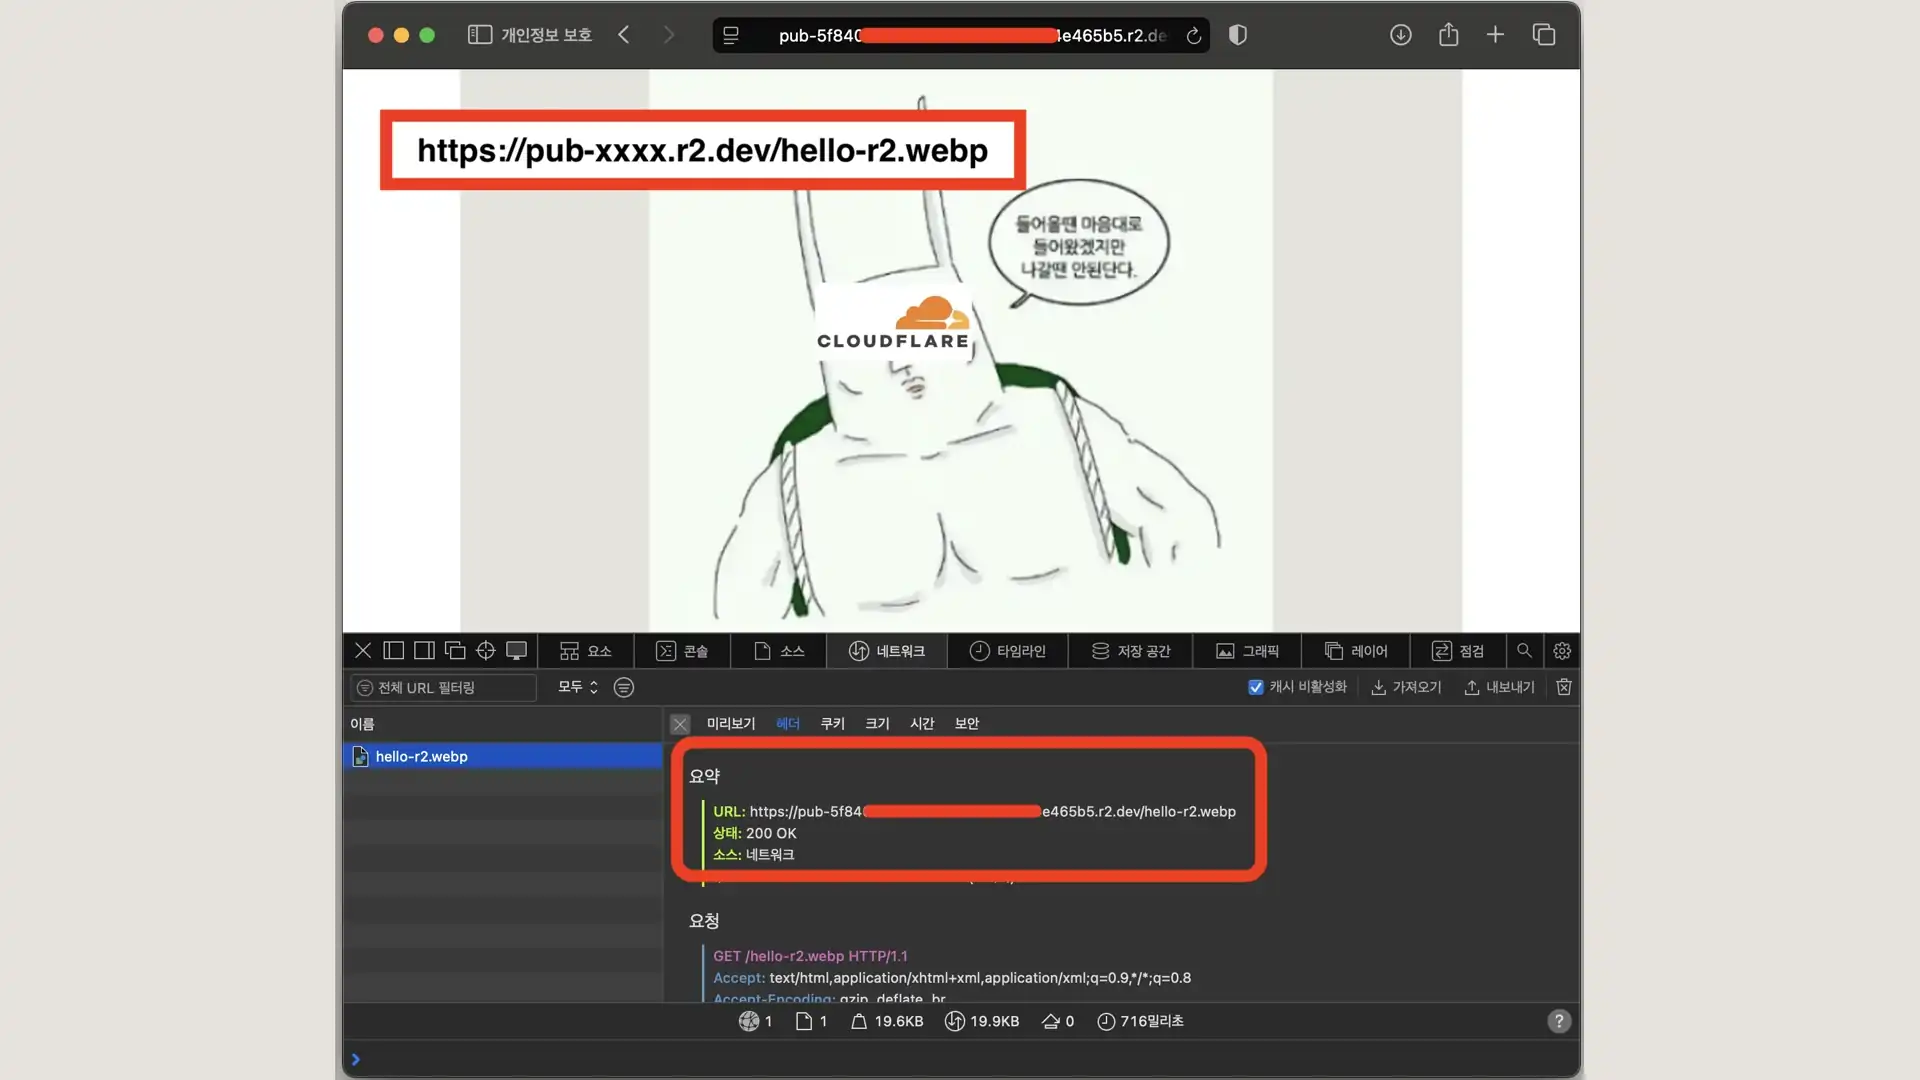Open the 그래픽 (Graphics) tab
The height and width of the screenshot is (1080, 1920).
[x=1248, y=651]
